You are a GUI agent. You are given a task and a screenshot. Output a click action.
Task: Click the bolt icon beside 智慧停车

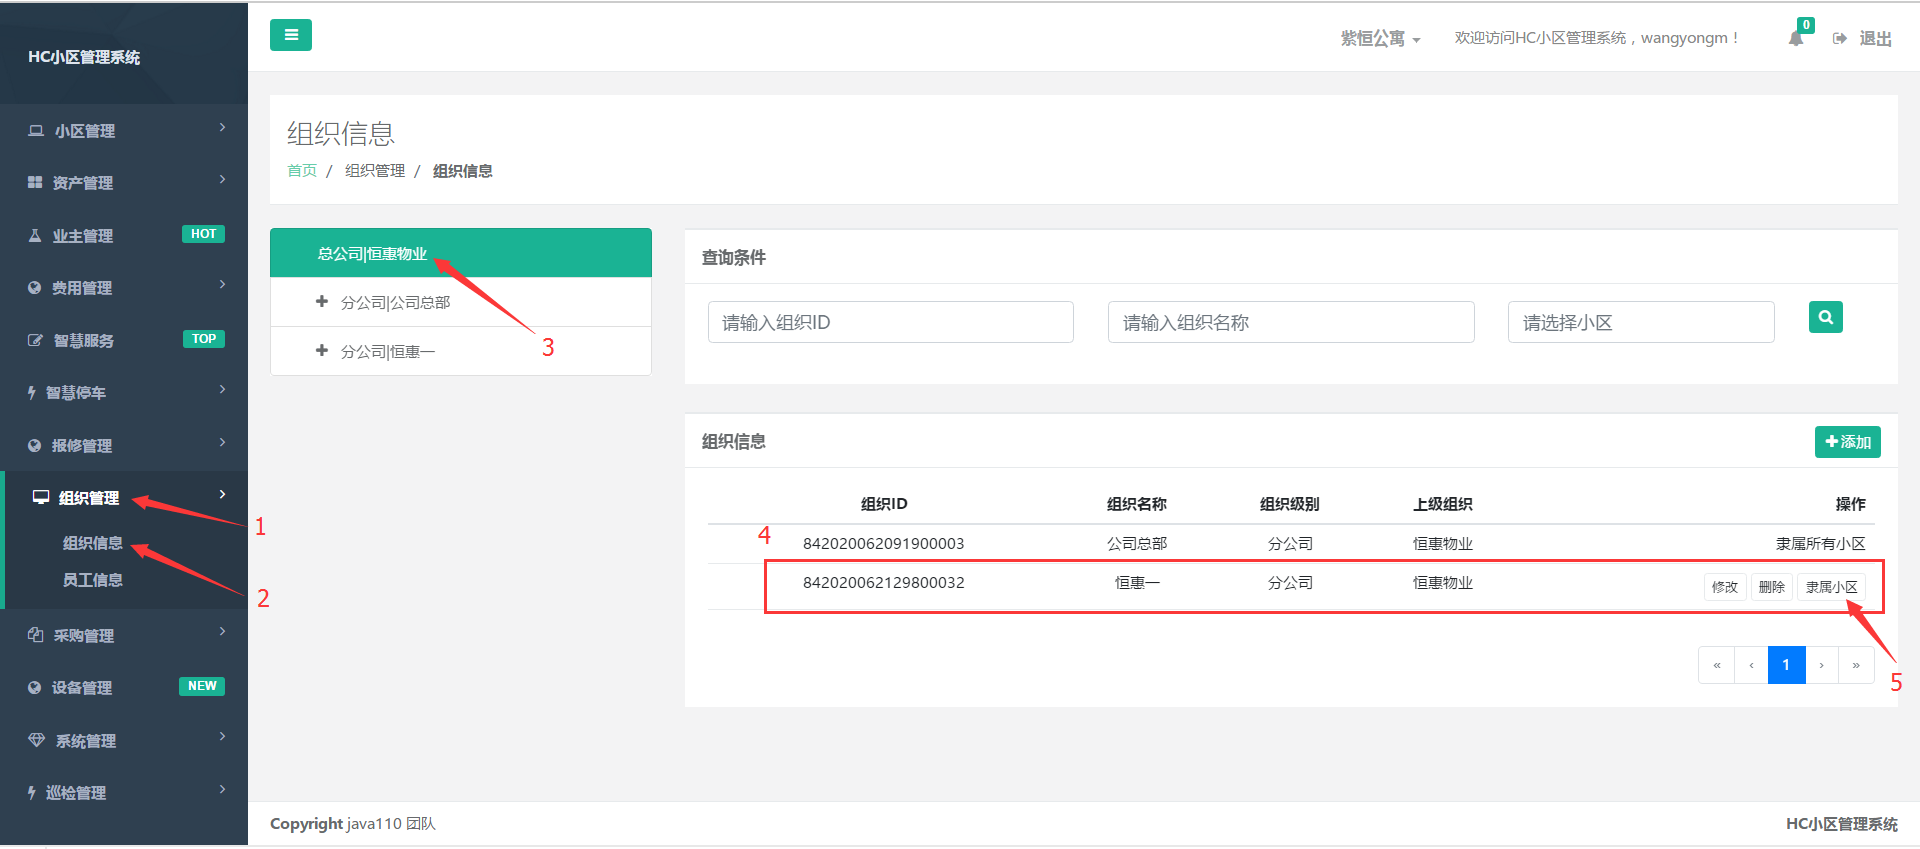(x=32, y=393)
